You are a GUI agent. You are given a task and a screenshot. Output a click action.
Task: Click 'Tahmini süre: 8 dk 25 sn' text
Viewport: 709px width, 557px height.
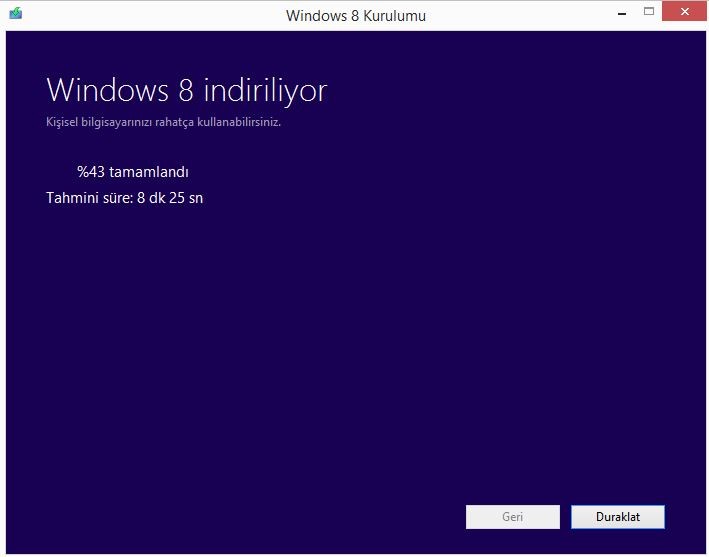(124, 198)
